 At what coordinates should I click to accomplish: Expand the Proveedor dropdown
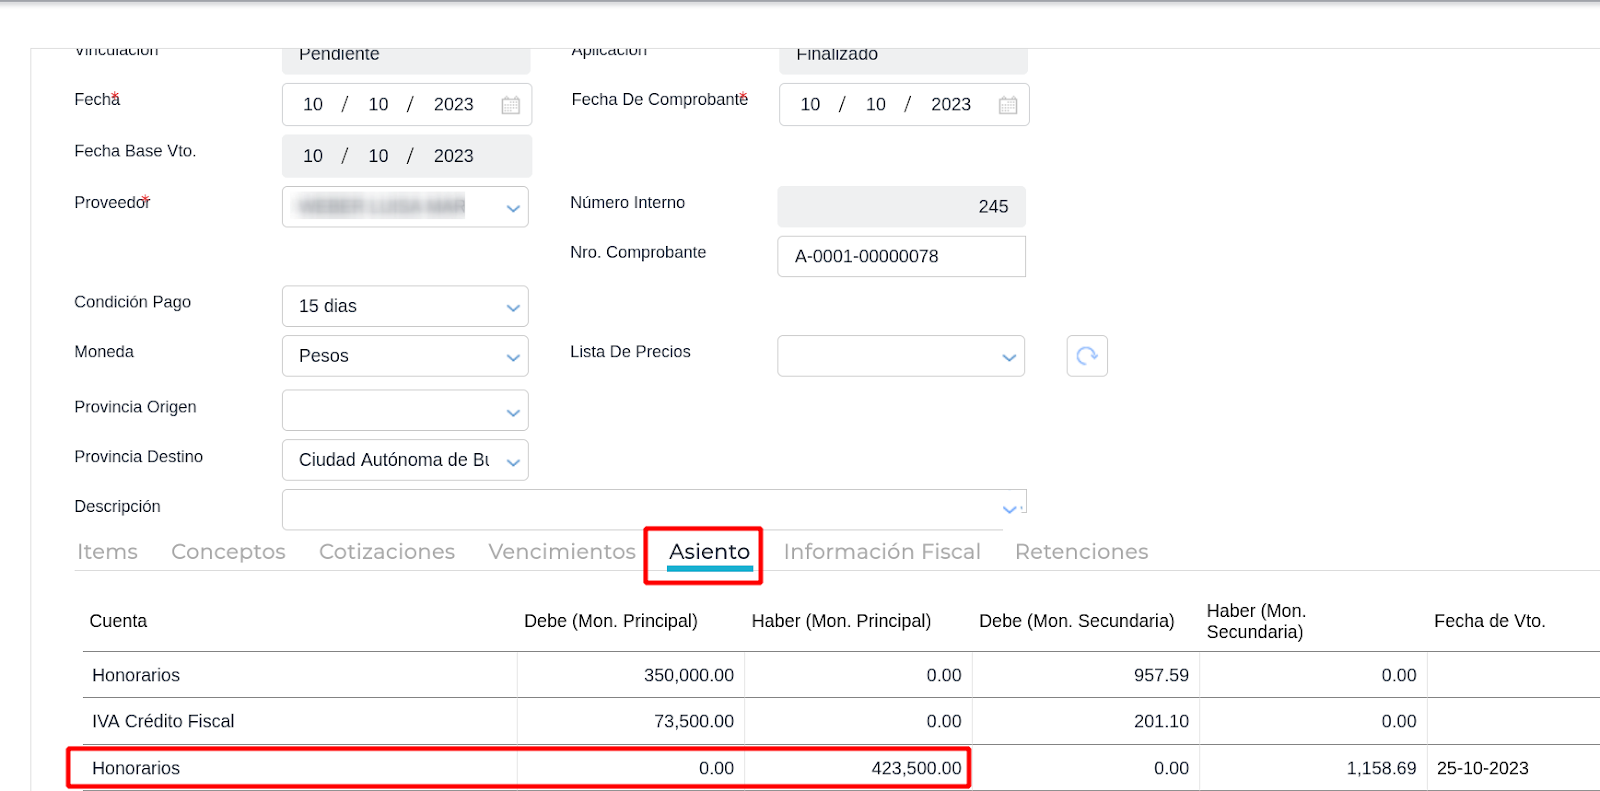coord(513,208)
